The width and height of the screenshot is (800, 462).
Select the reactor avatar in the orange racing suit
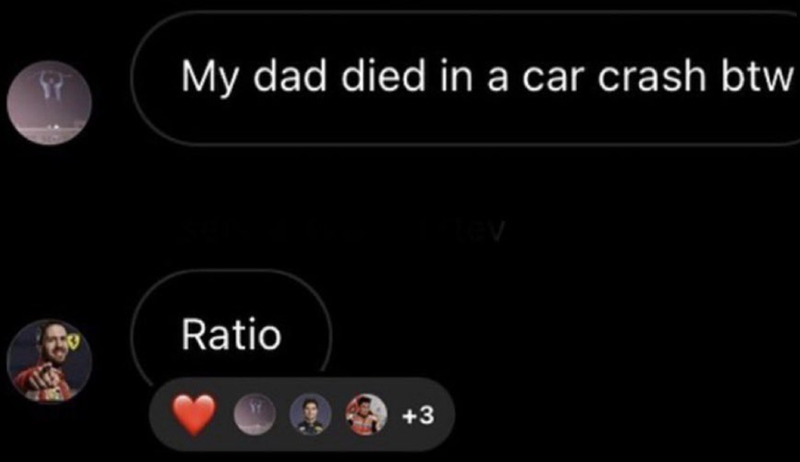tap(366, 414)
